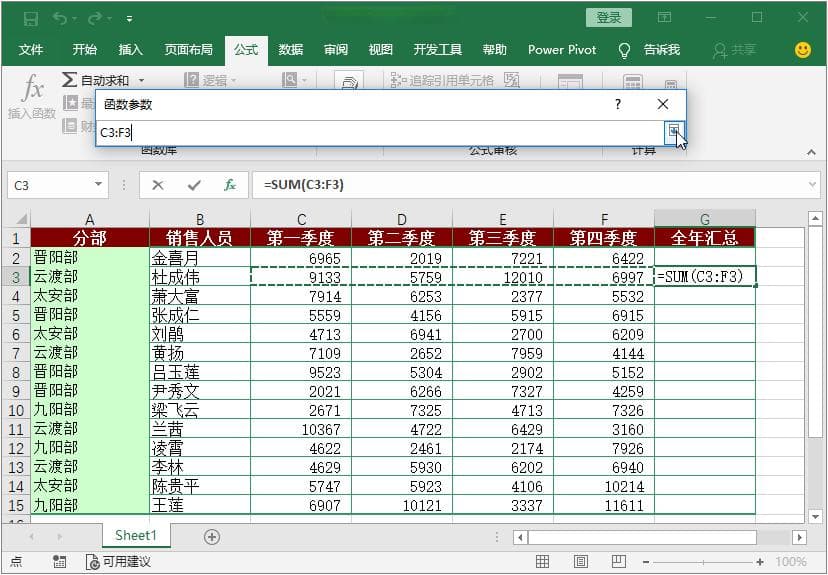Select row 8 header
828x575 pixels.
pyautogui.click(x=16, y=372)
